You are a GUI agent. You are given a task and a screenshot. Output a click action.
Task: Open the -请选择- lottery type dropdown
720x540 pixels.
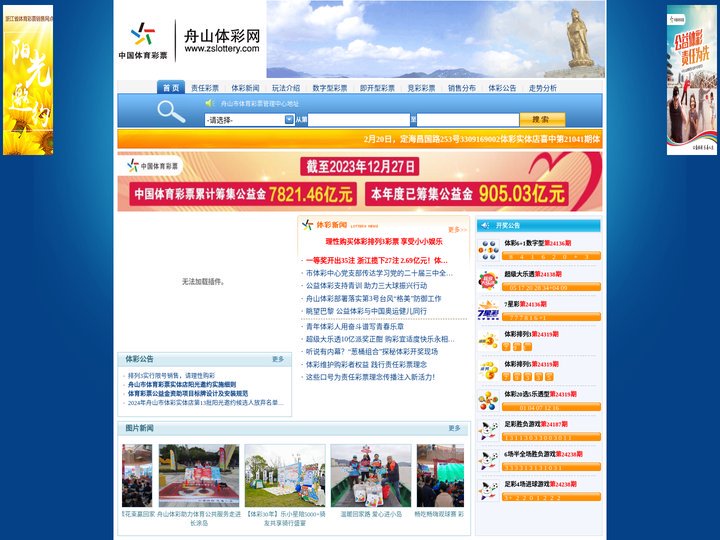point(249,120)
